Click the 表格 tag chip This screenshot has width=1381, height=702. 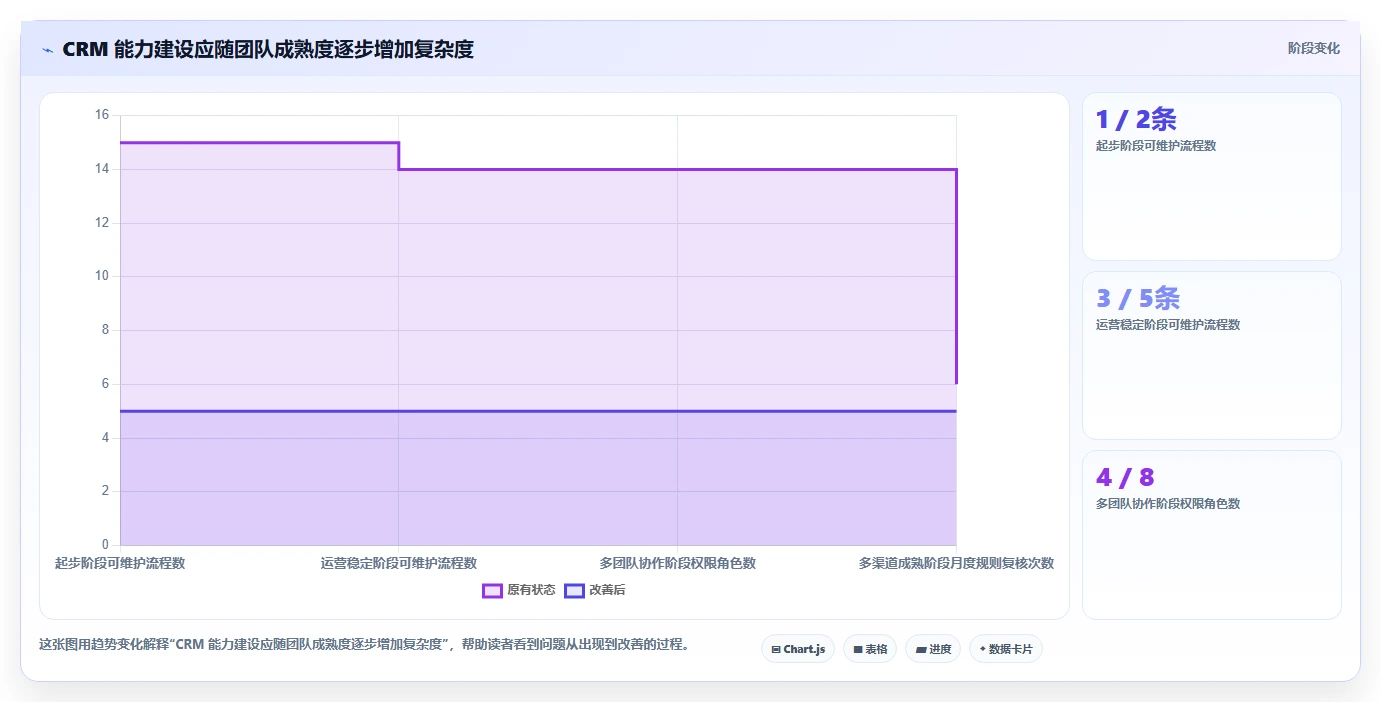coord(870,649)
